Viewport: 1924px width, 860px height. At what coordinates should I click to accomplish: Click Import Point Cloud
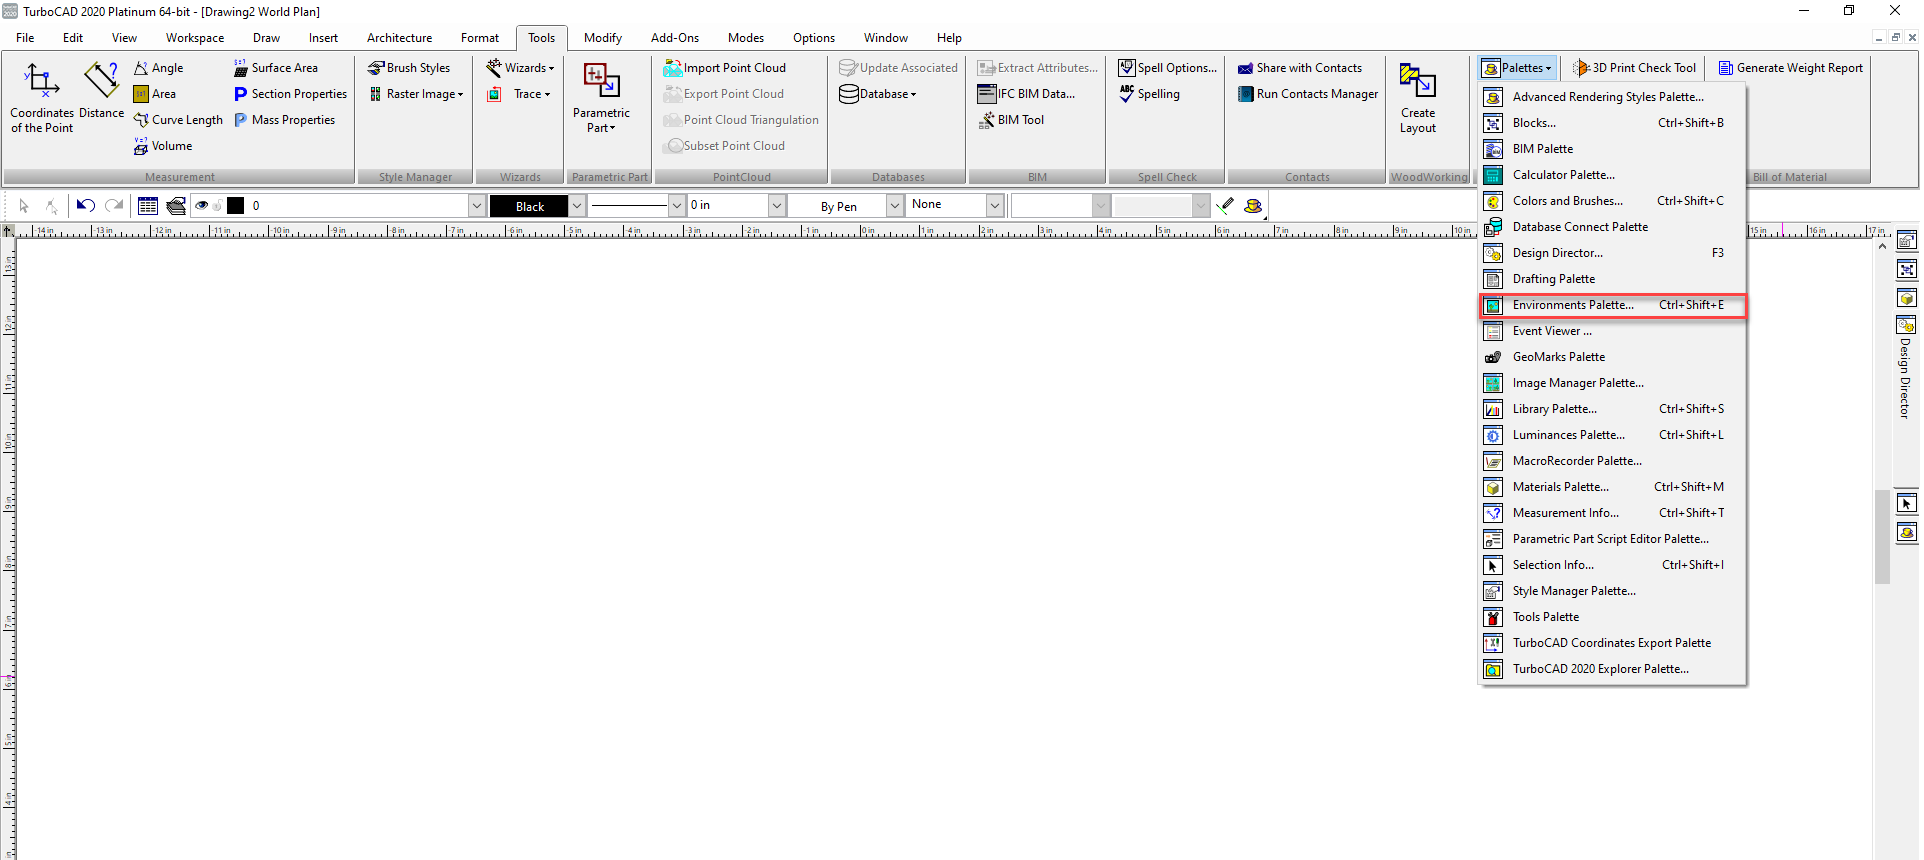(x=725, y=68)
